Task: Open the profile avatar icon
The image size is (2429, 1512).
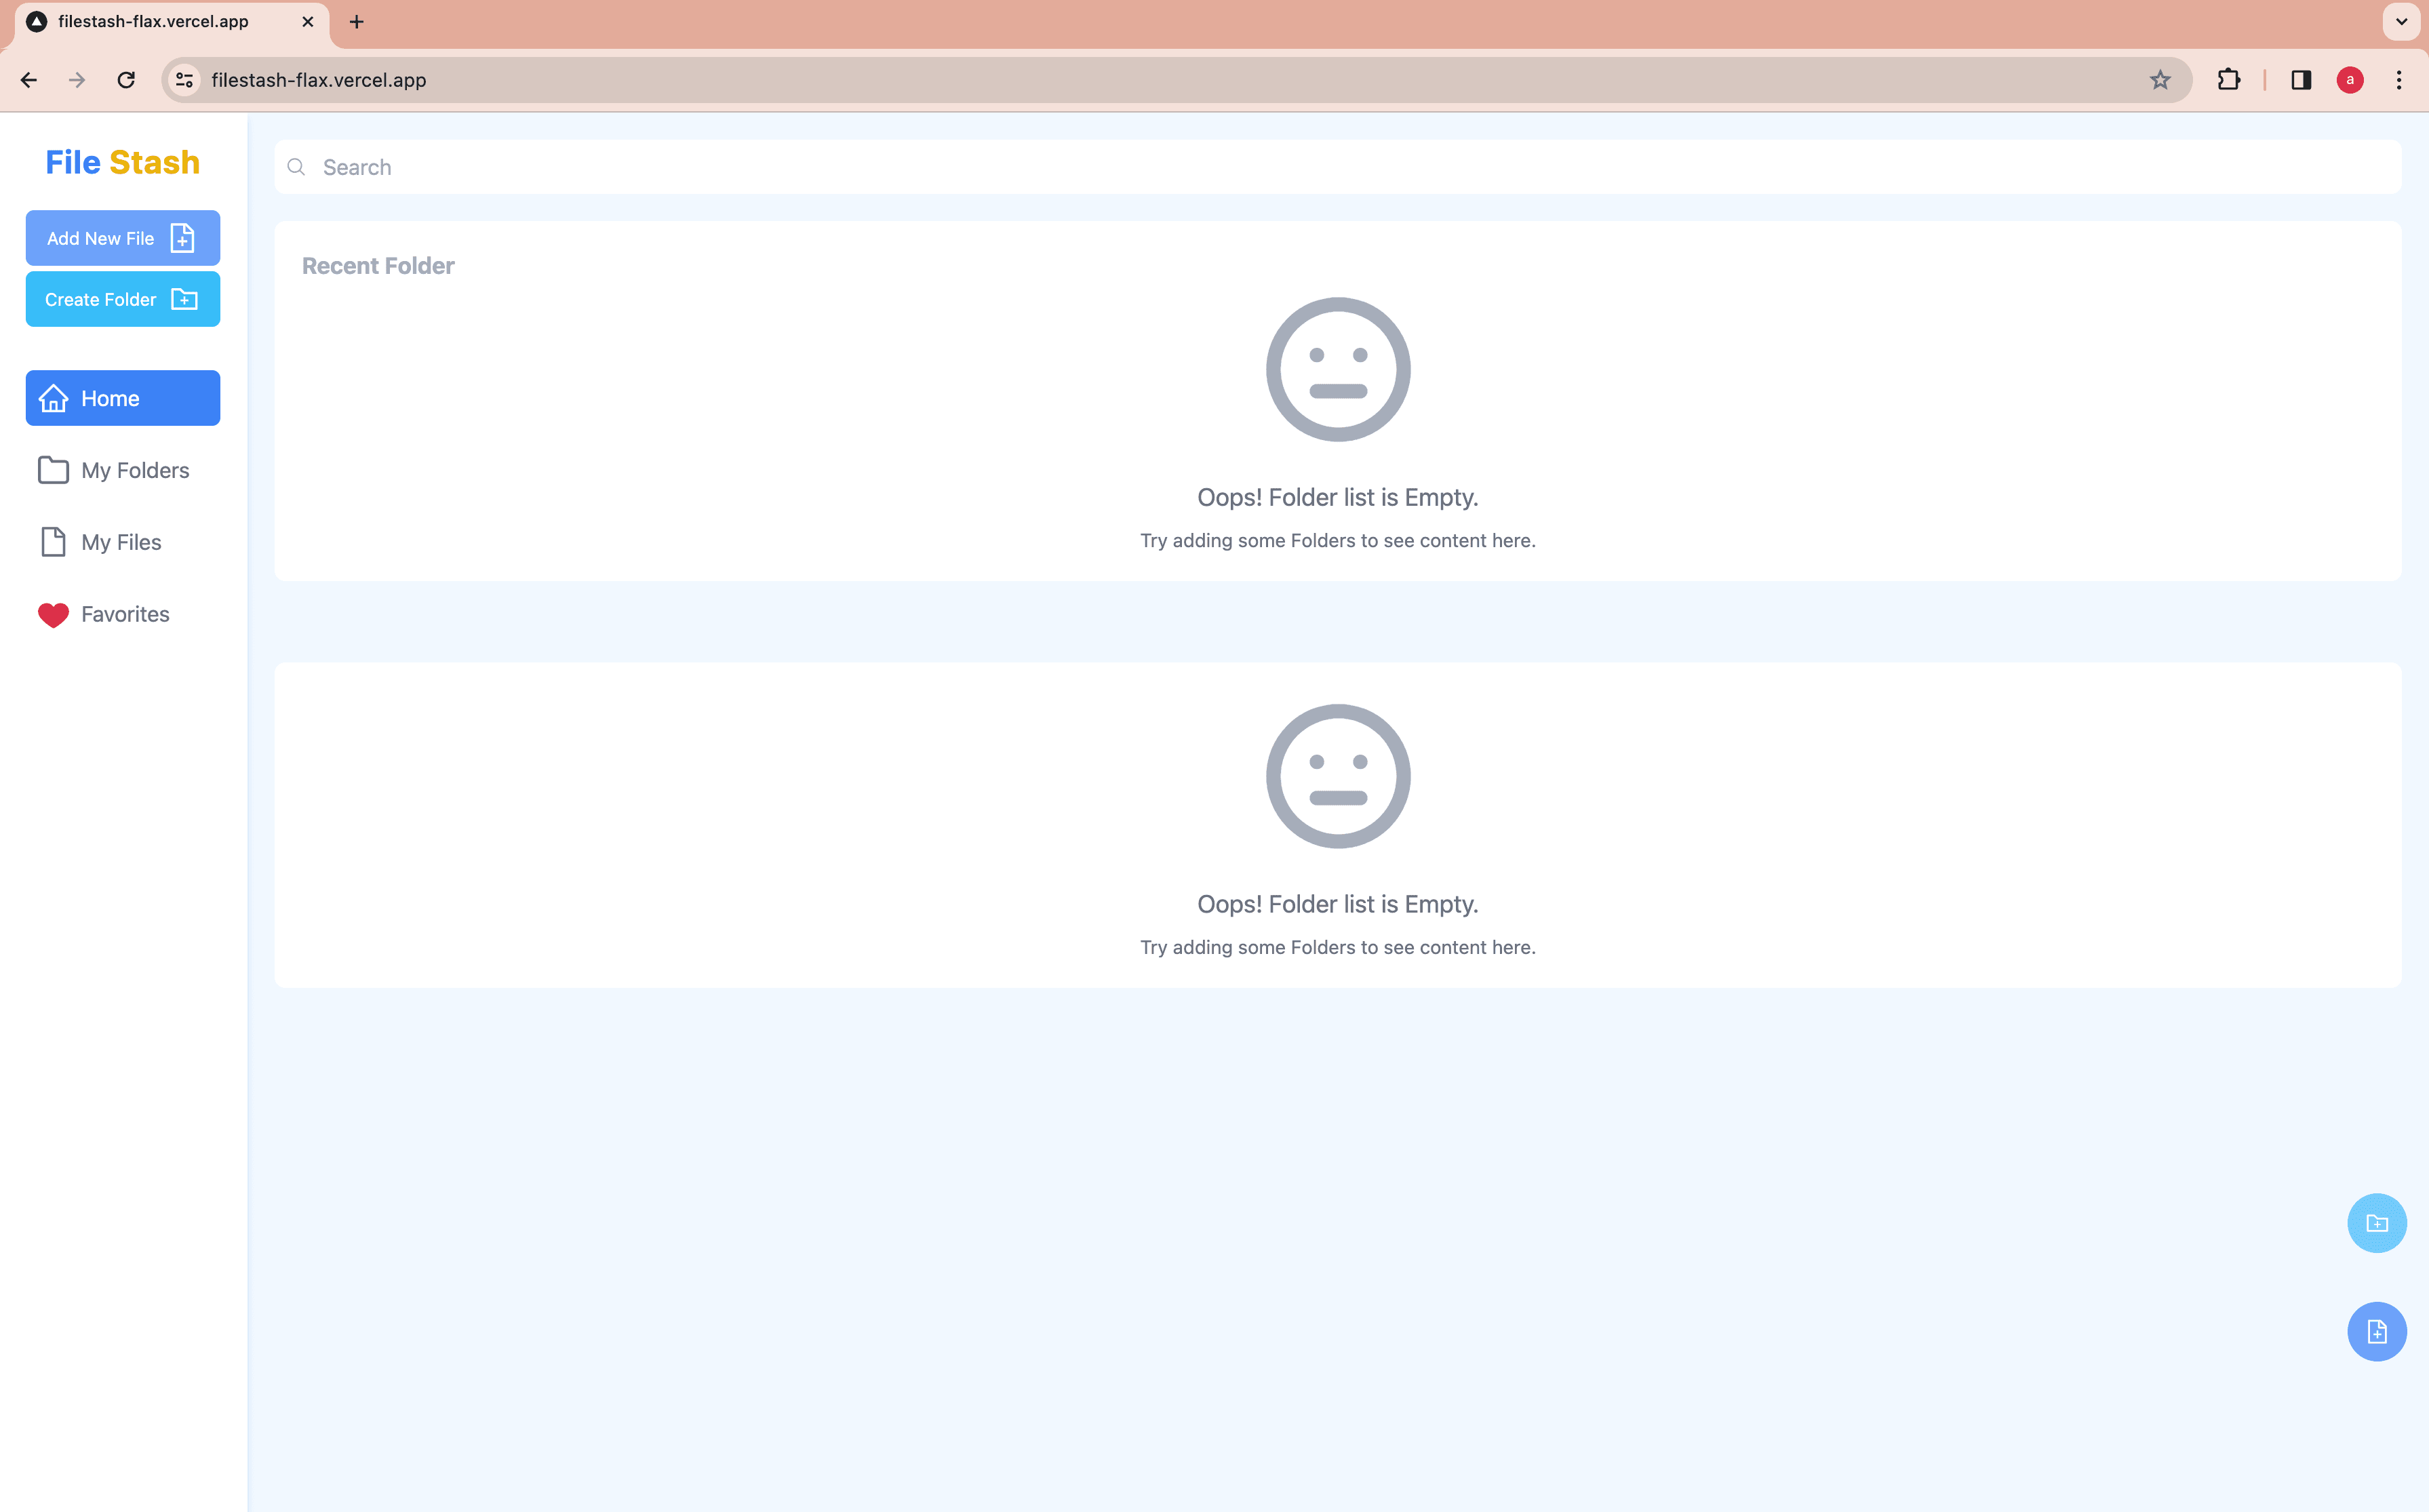Action: coord(2349,80)
